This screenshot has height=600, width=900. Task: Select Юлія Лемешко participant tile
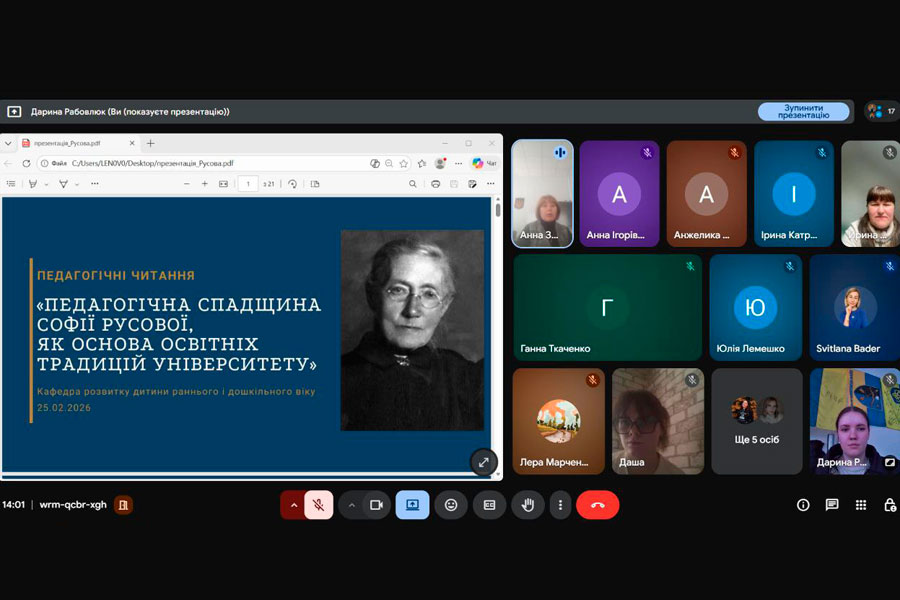coord(755,307)
